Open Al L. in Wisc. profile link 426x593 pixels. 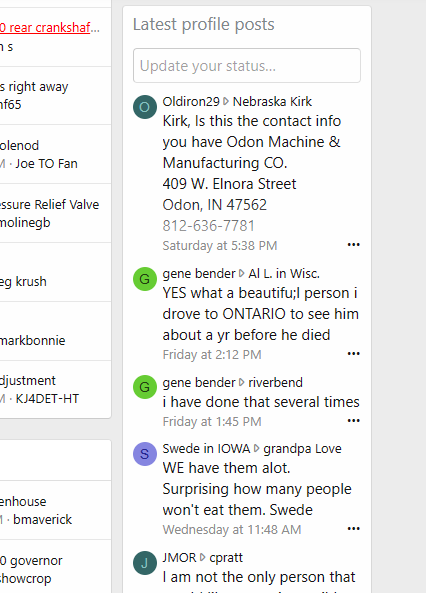[x=284, y=273]
